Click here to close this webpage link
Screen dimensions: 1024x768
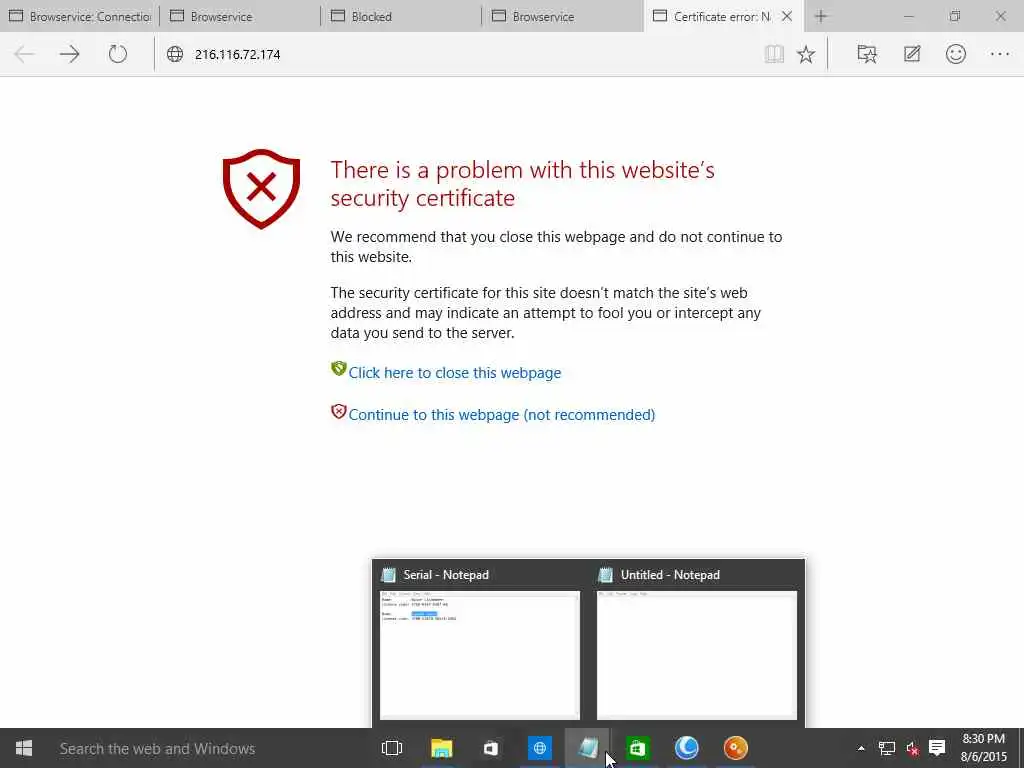(x=455, y=373)
